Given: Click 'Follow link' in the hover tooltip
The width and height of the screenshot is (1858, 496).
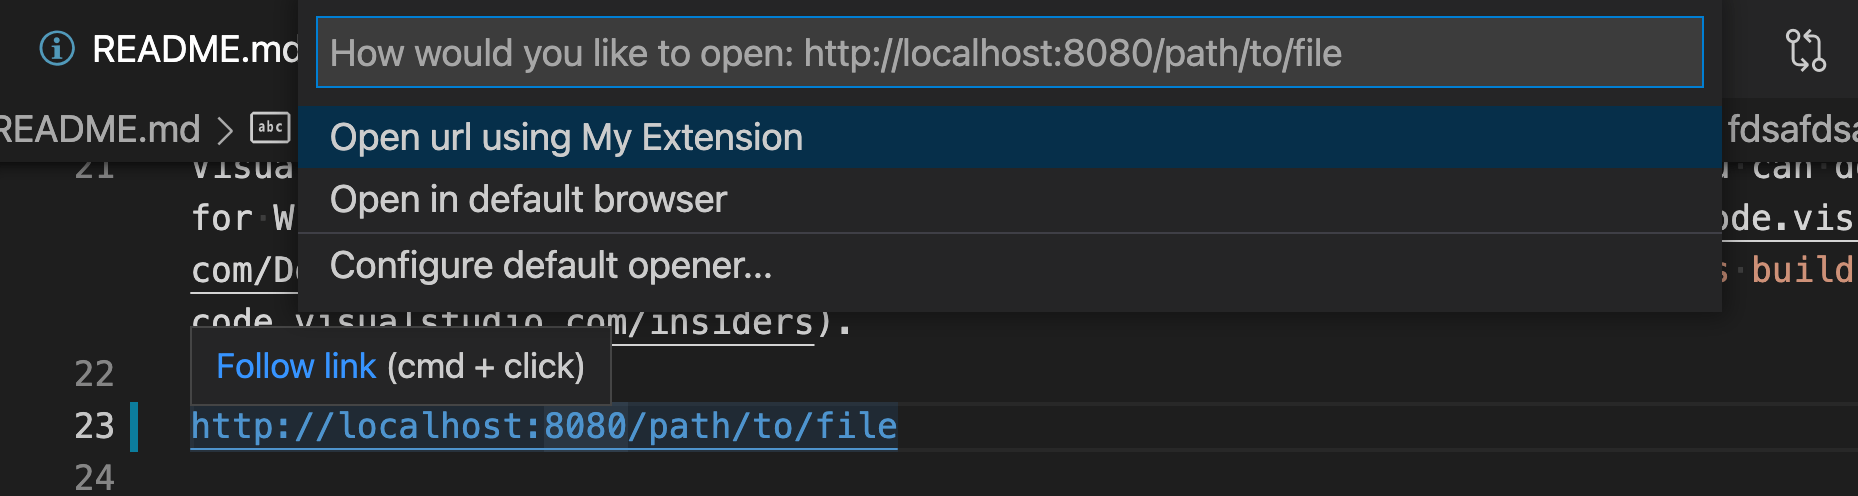Looking at the screenshot, I should click(296, 367).
